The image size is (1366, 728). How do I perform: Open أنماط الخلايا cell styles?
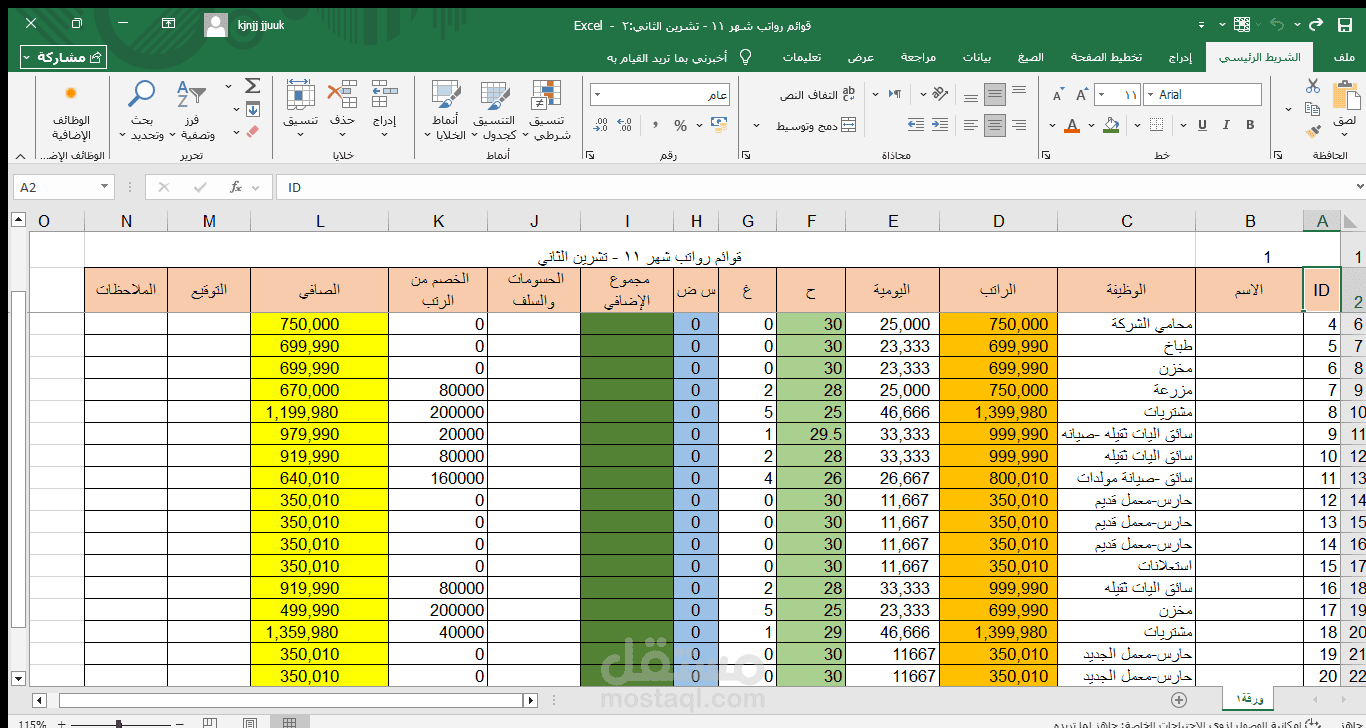click(x=447, y=111)
